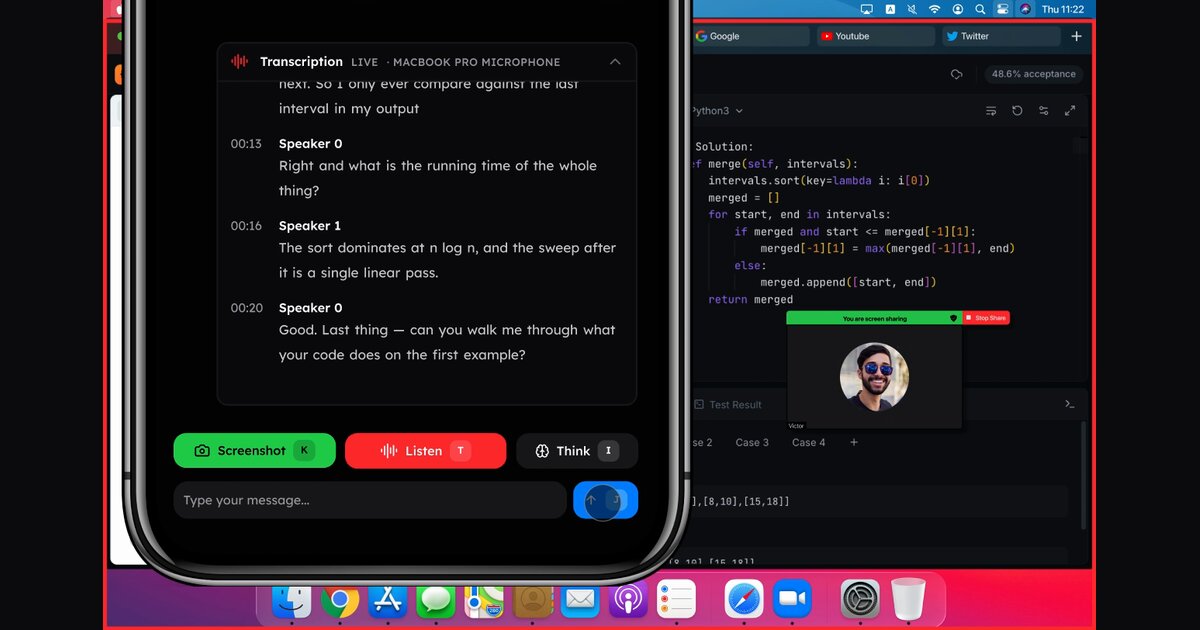
Task: Click the shield icon on the screen sharing bar
Action: (953, 318)
